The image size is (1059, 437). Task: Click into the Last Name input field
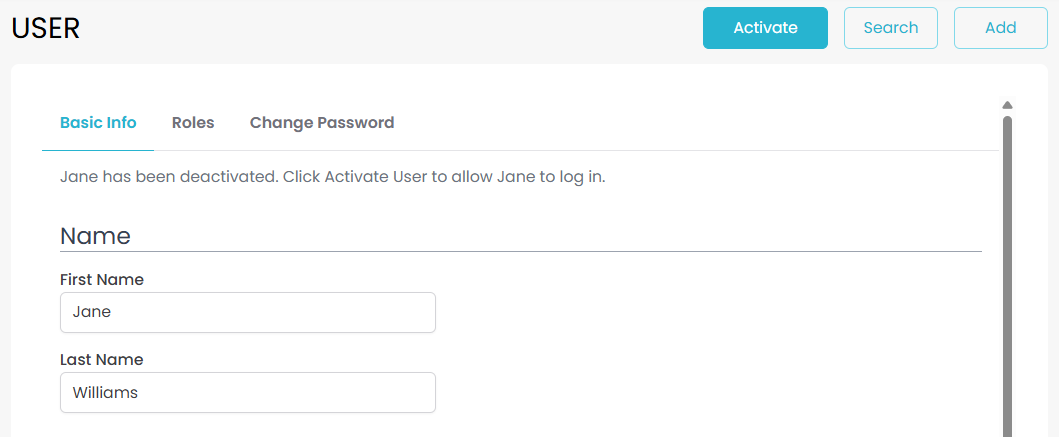pos(247,392)
